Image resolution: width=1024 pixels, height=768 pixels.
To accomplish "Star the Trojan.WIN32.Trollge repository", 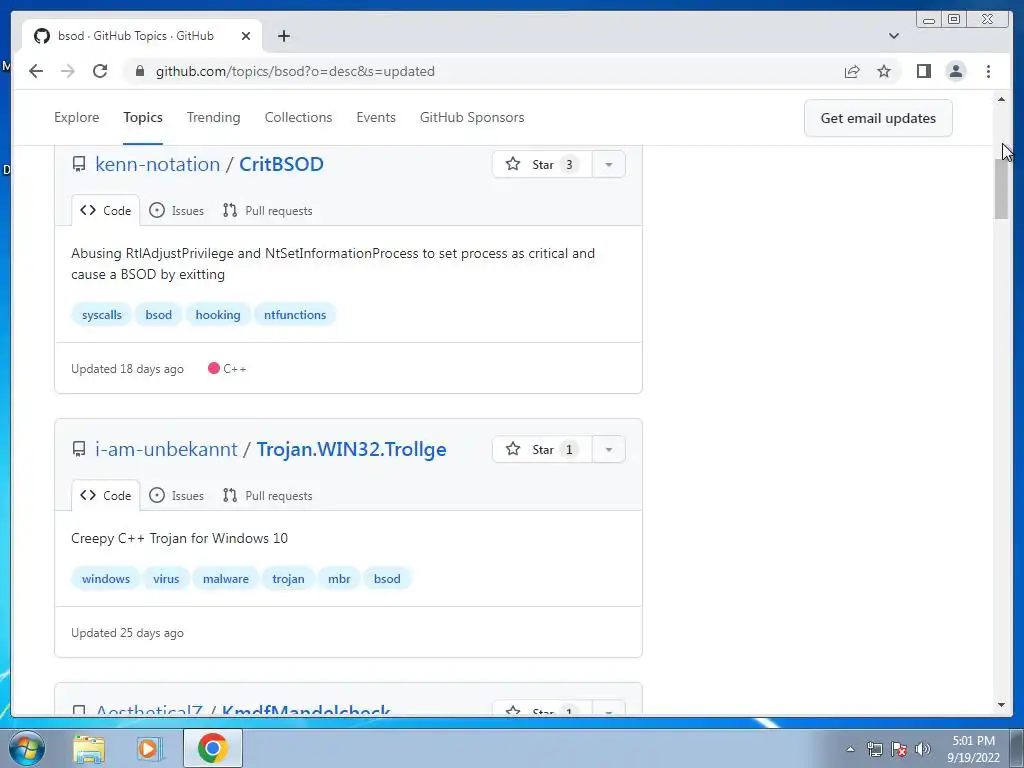I will 542,449.
